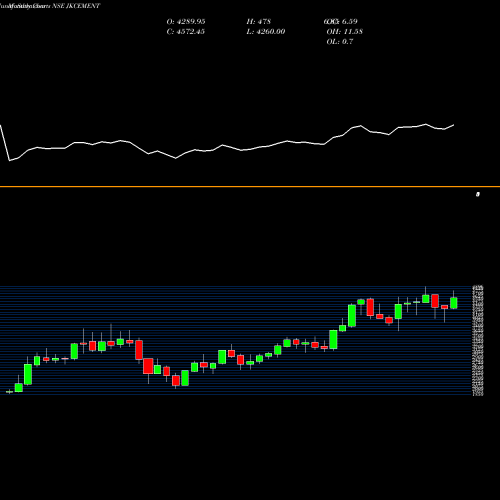Viewport: 500px width, 500px height.
Task: Click the last green candle at the right end
Action: click(x=454, y=303)
